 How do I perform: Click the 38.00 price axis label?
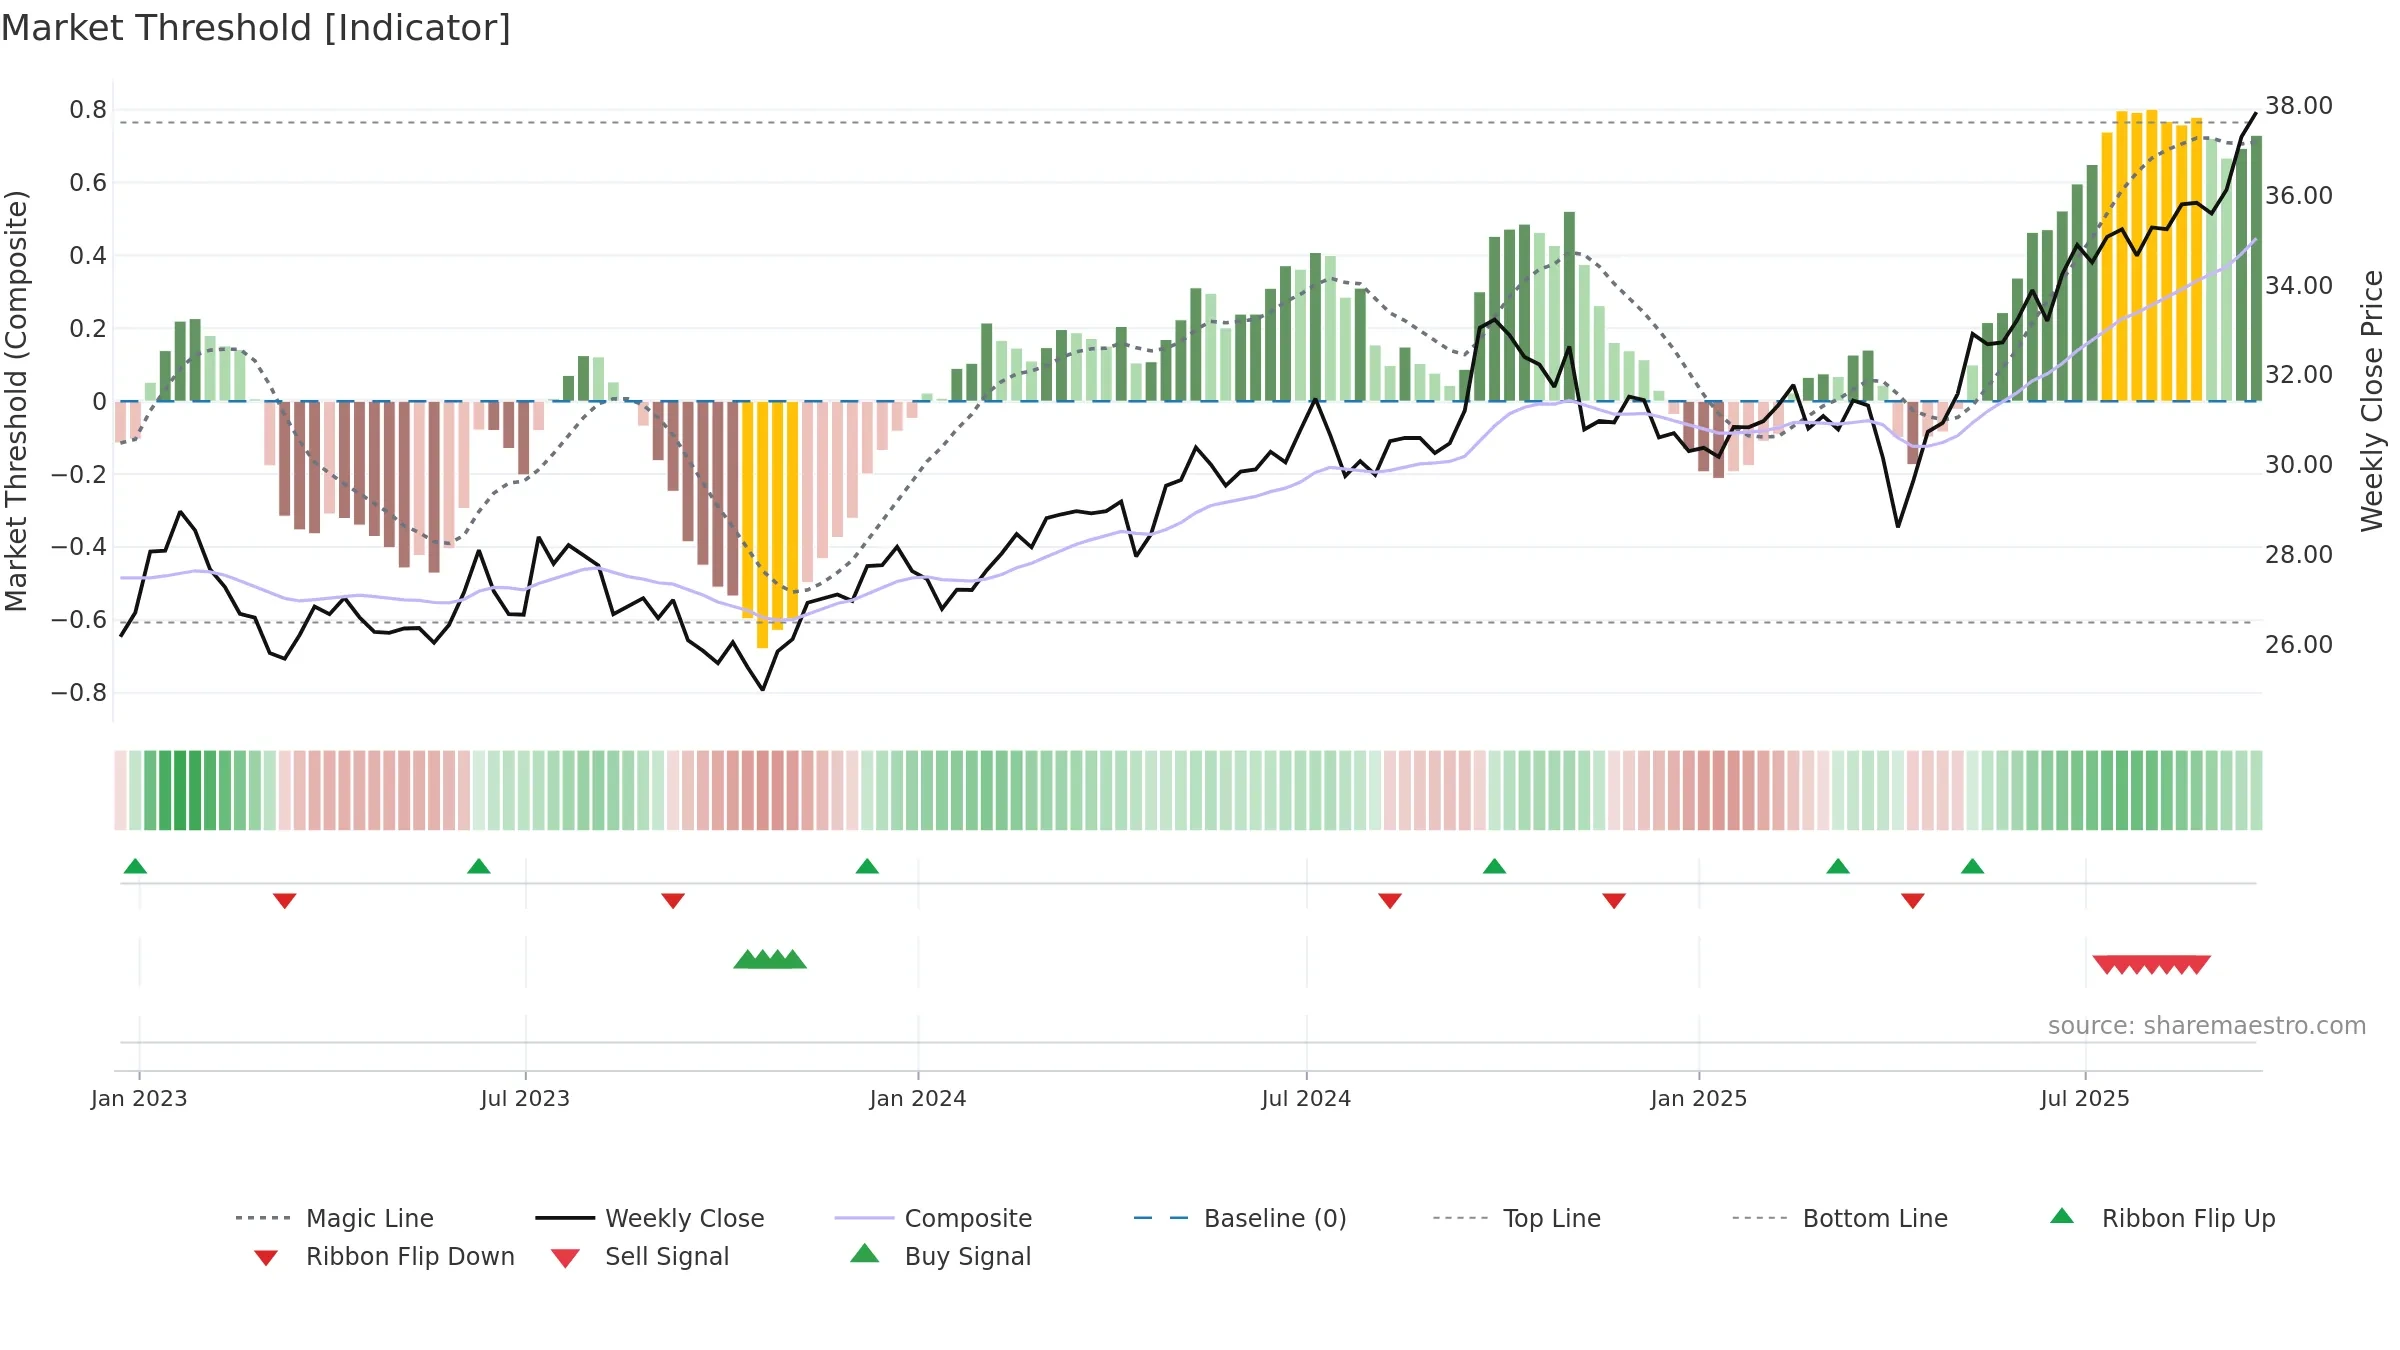2299,105
